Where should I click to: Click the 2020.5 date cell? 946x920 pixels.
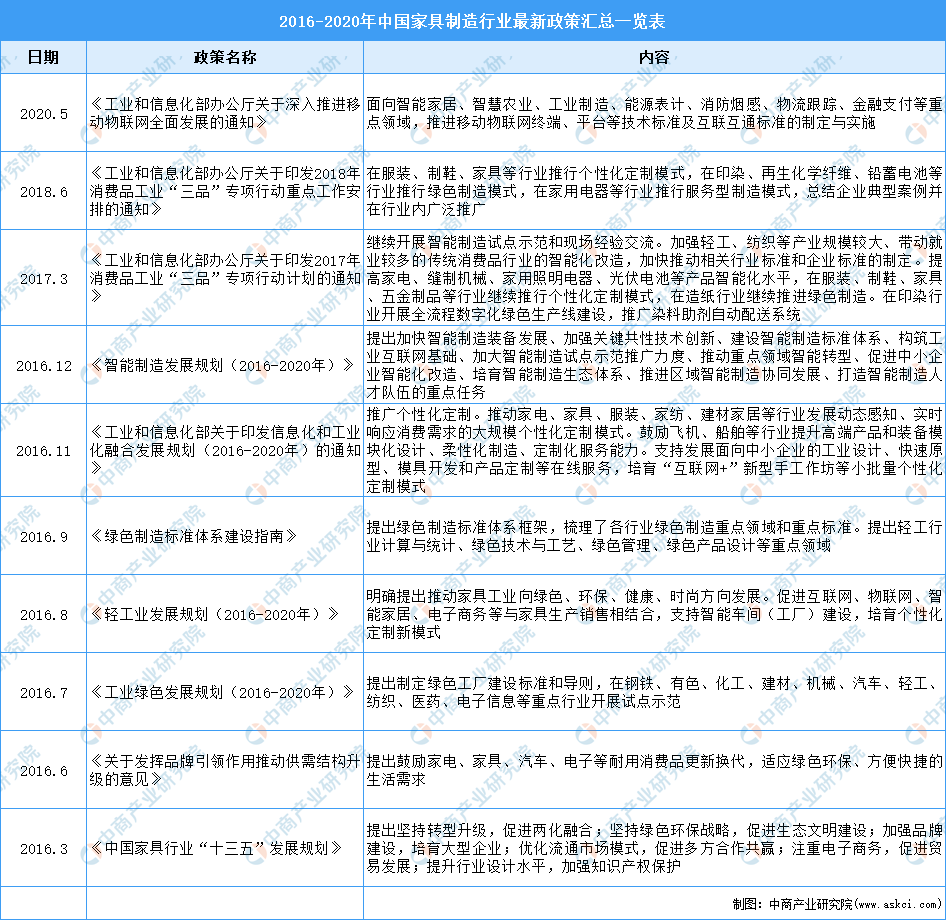(x=43, y=113)
